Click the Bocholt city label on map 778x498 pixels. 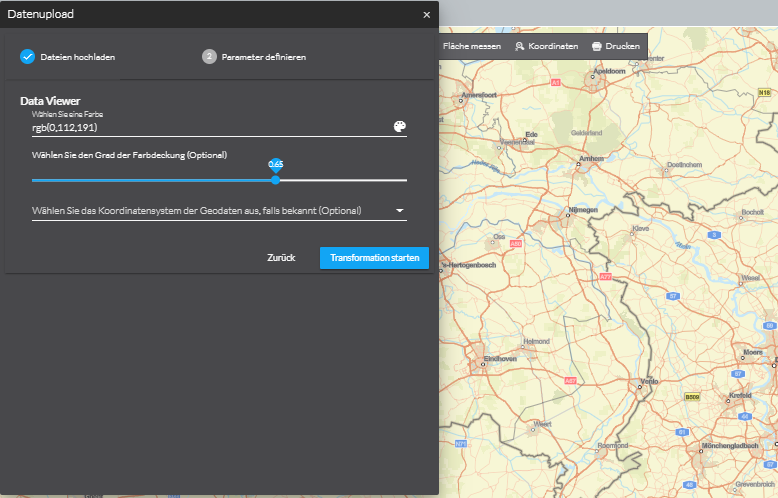click(x=753, y=212)
